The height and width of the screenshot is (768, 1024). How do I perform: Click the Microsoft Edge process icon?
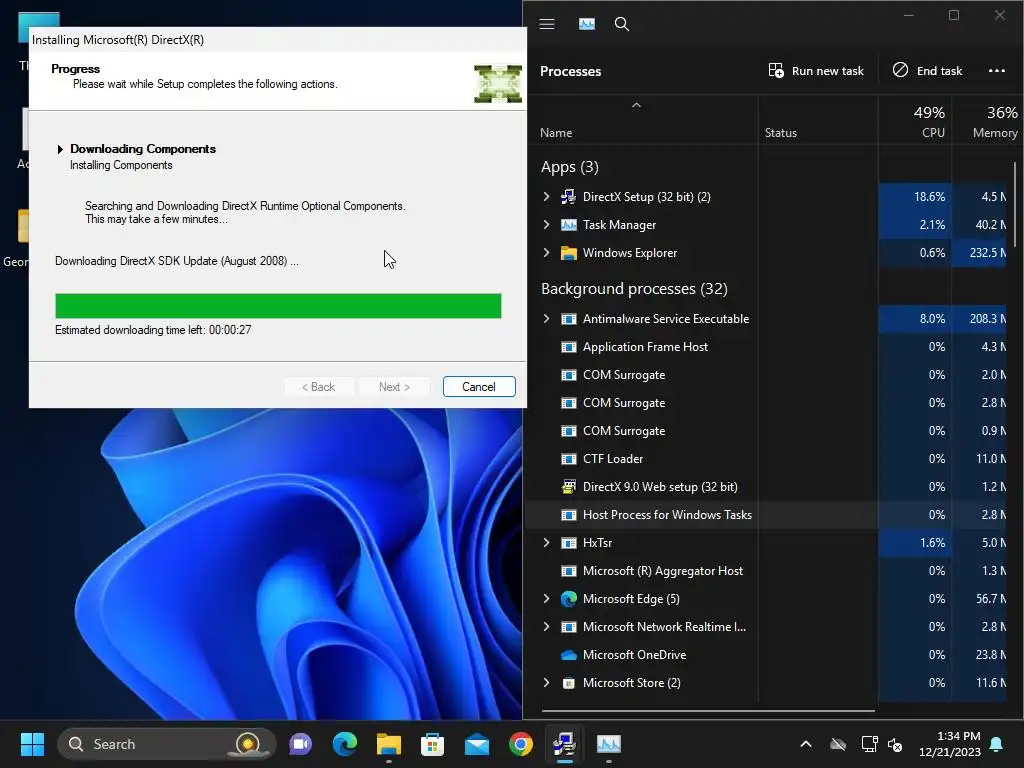[x=569, y=599]
